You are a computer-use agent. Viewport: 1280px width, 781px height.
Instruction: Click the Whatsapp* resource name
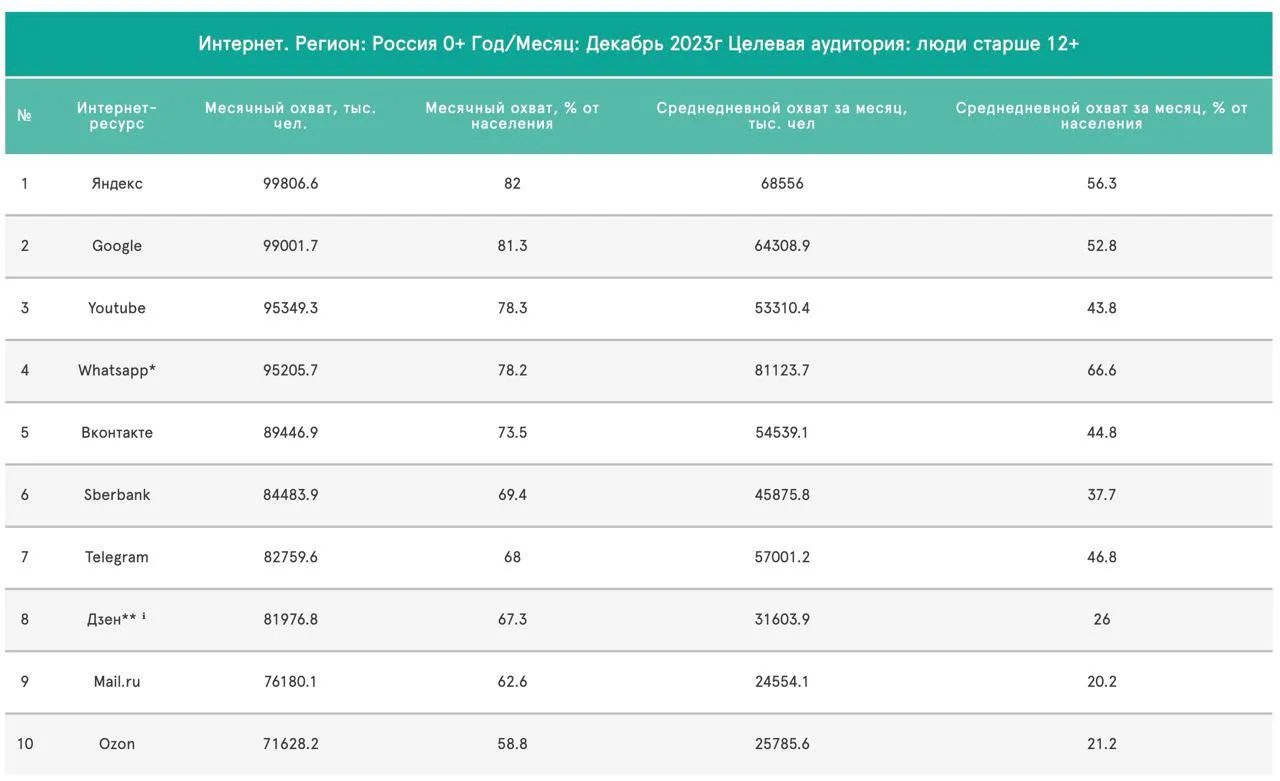pos(117,371)
